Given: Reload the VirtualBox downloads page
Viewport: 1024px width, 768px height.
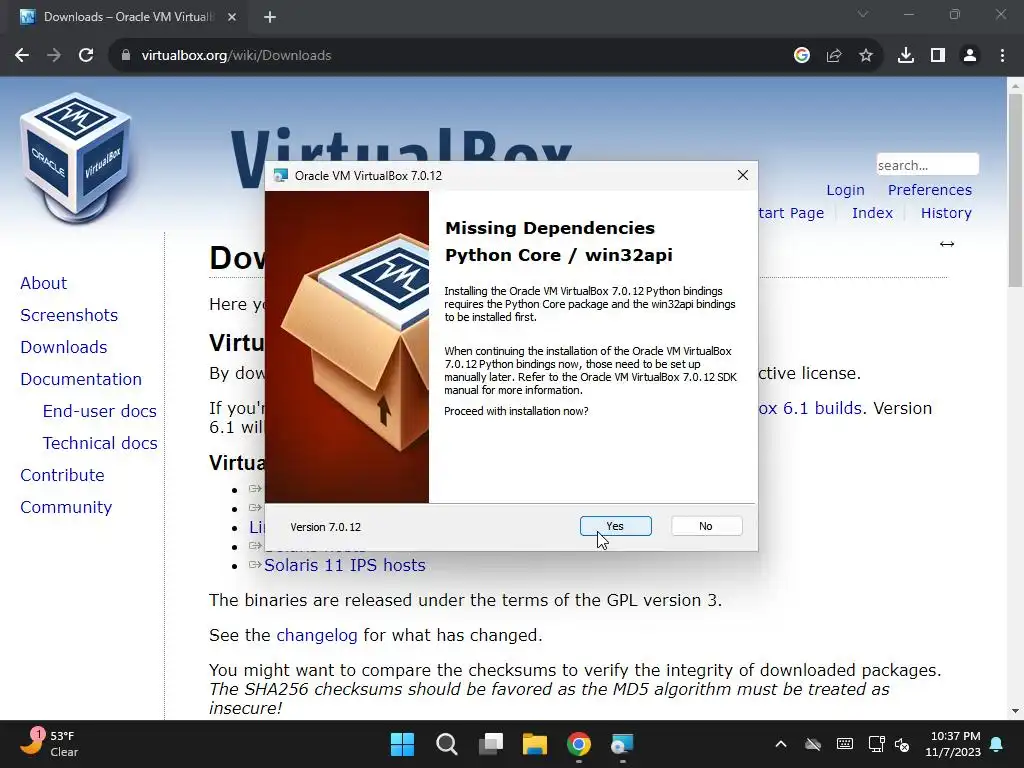Looking at the screenshot, I should click(x=86, y=56).
